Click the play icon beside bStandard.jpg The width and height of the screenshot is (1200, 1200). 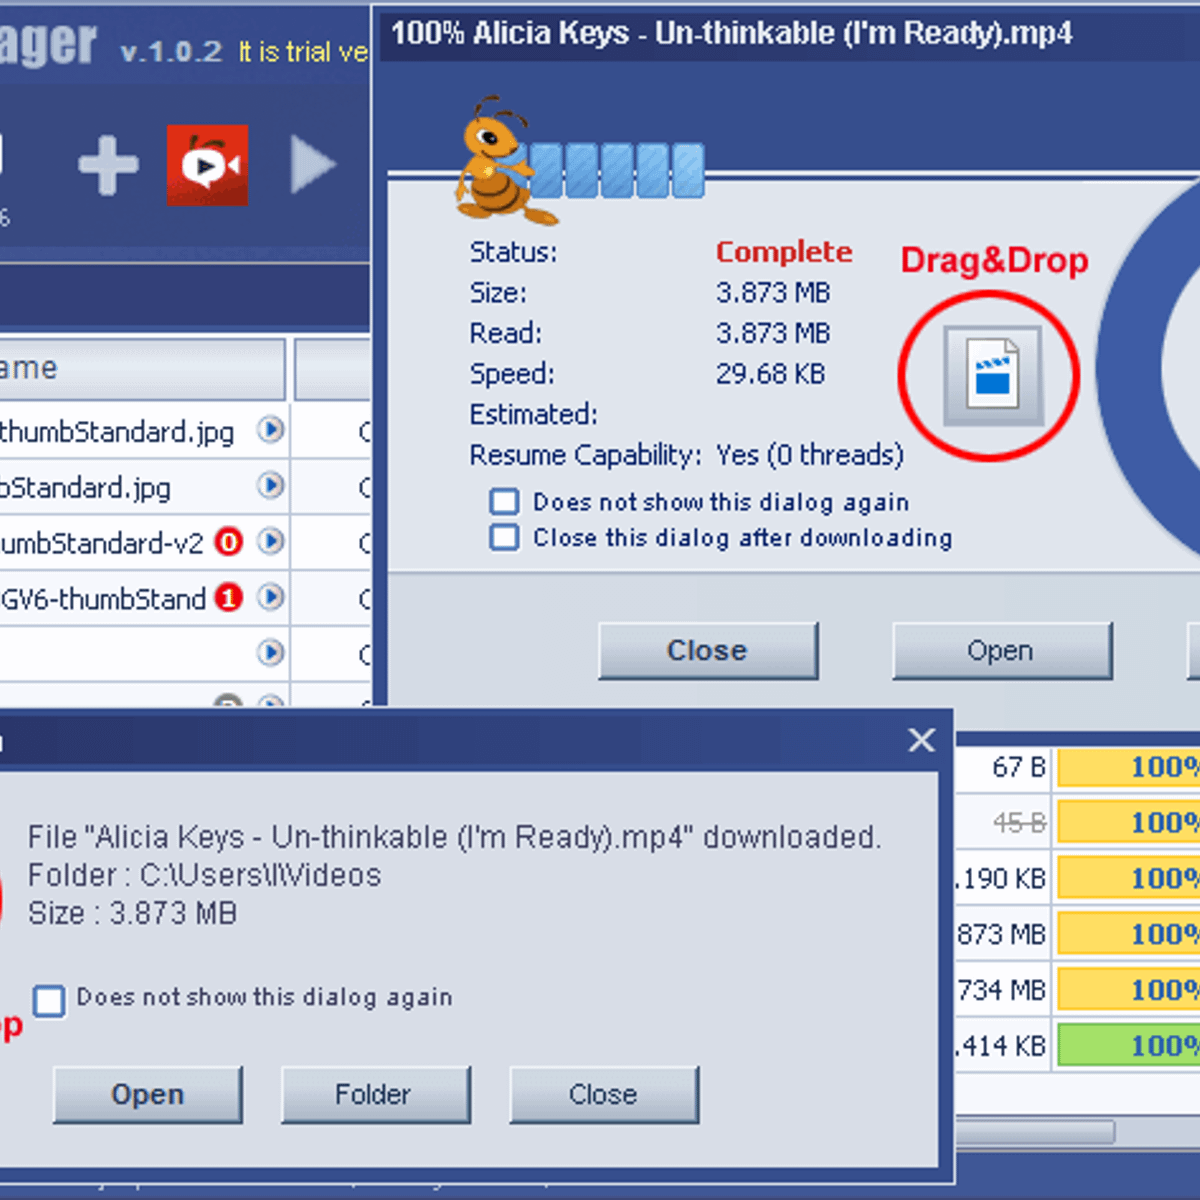[270, 486]
